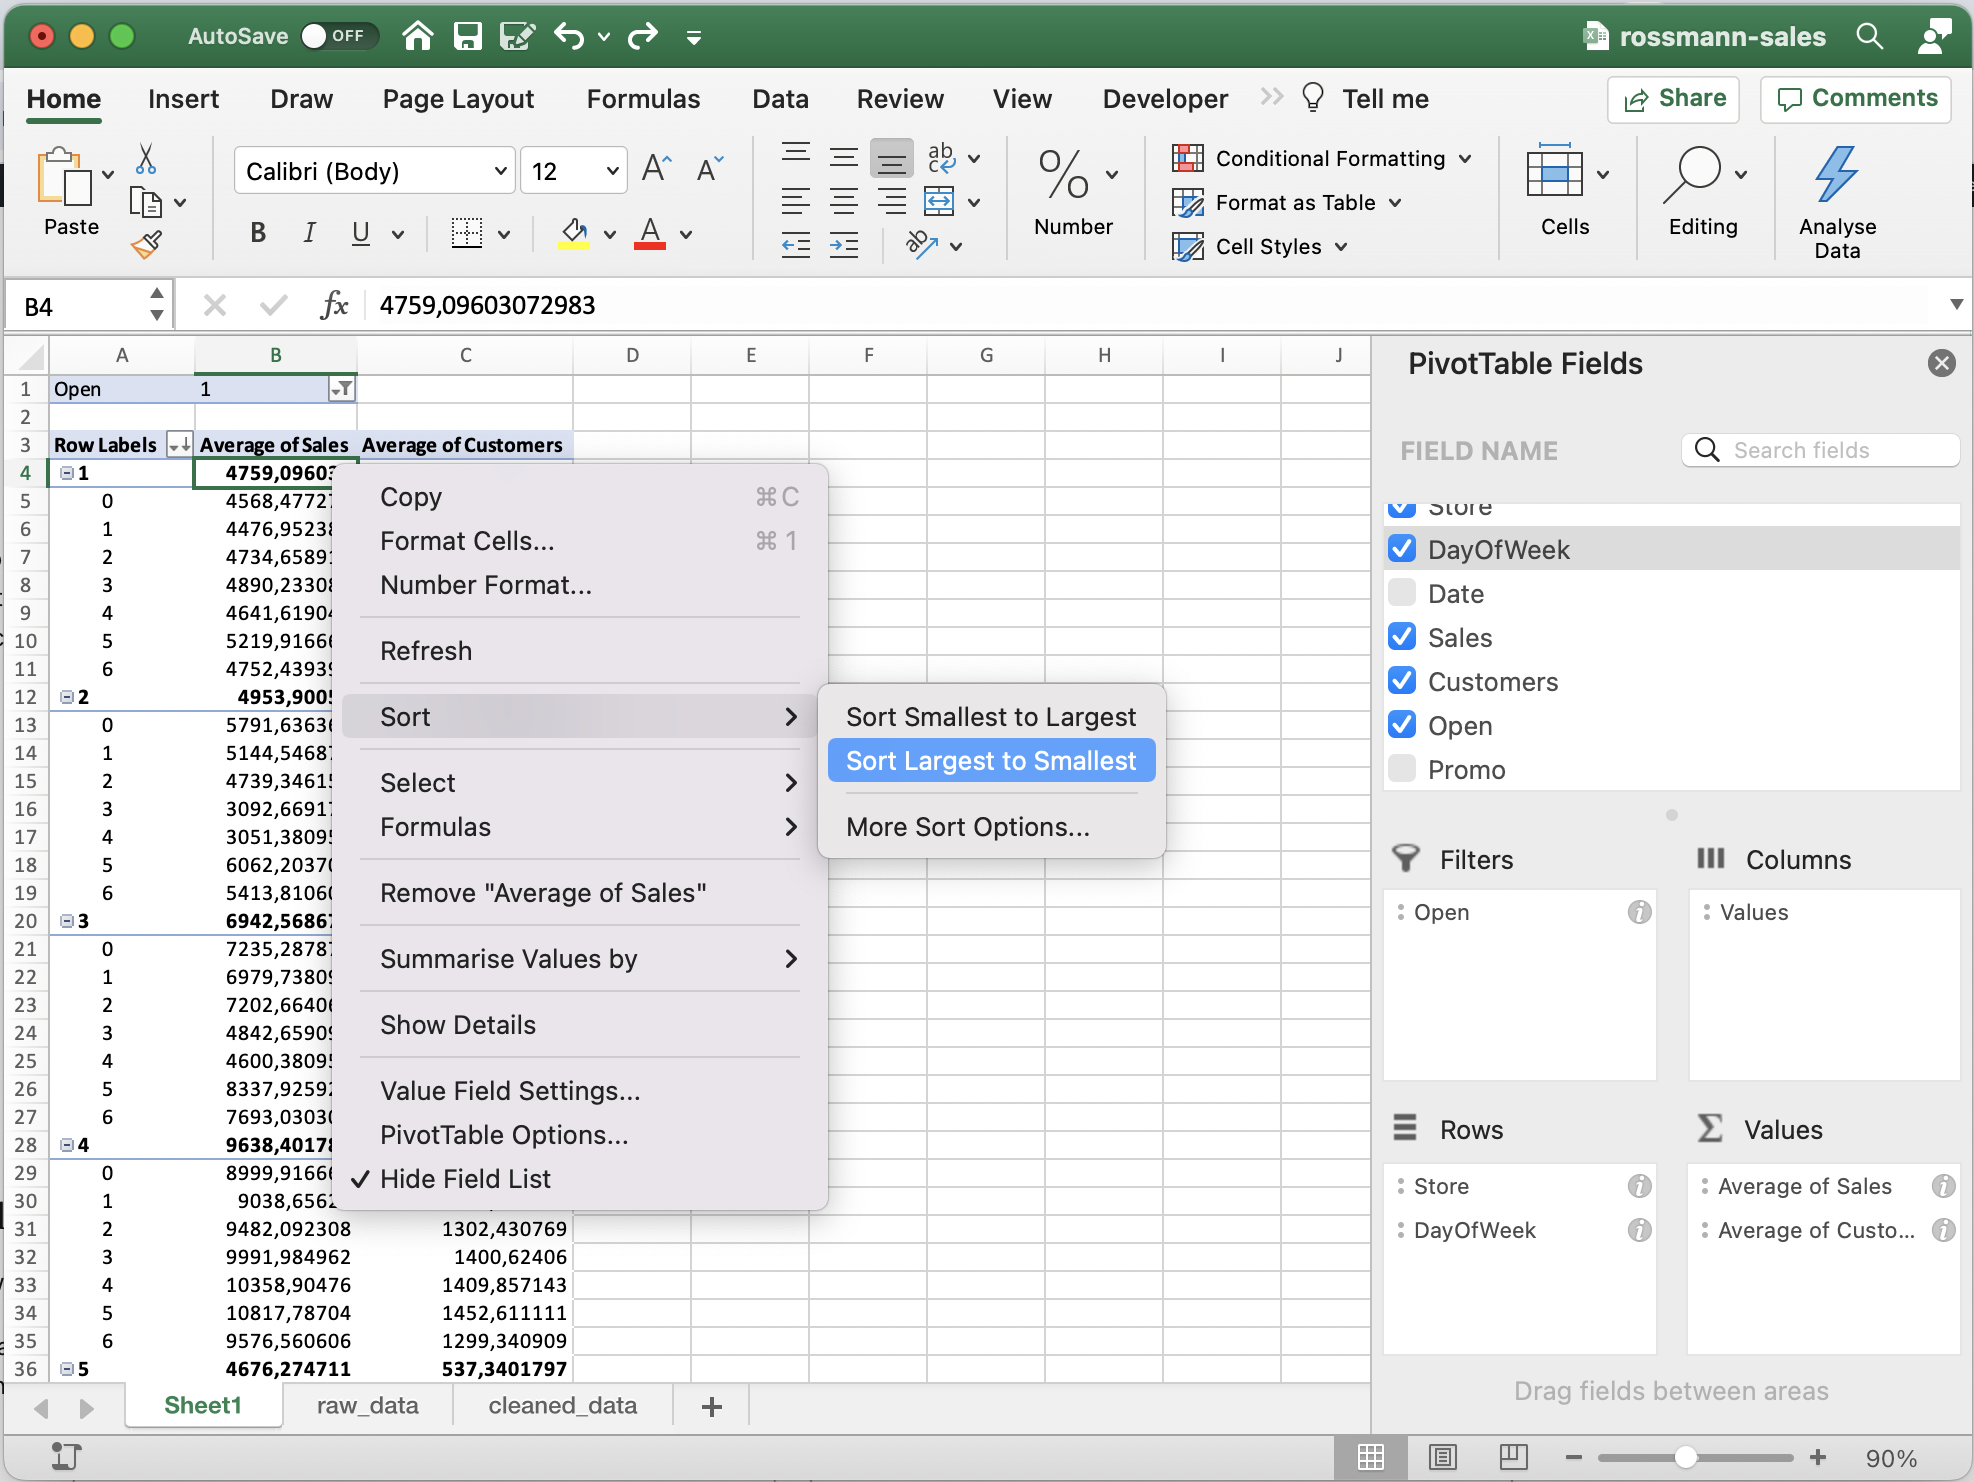Uncheck the DayOfWeek field

tap(1402, 548)
